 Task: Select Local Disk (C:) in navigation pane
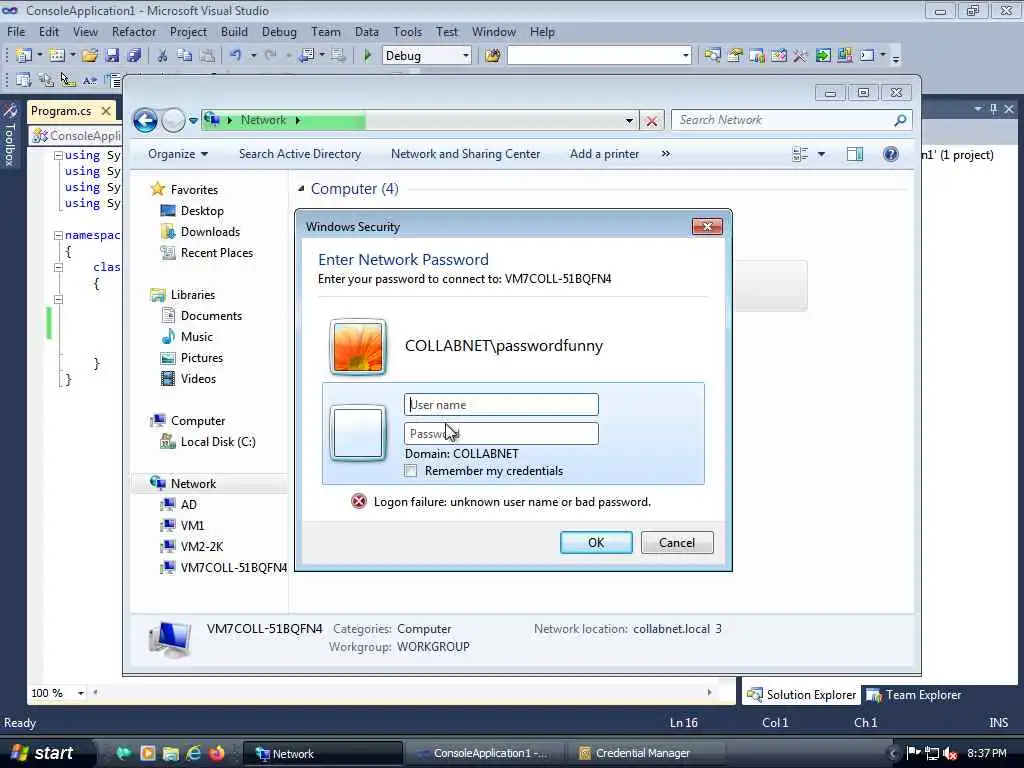217,442
